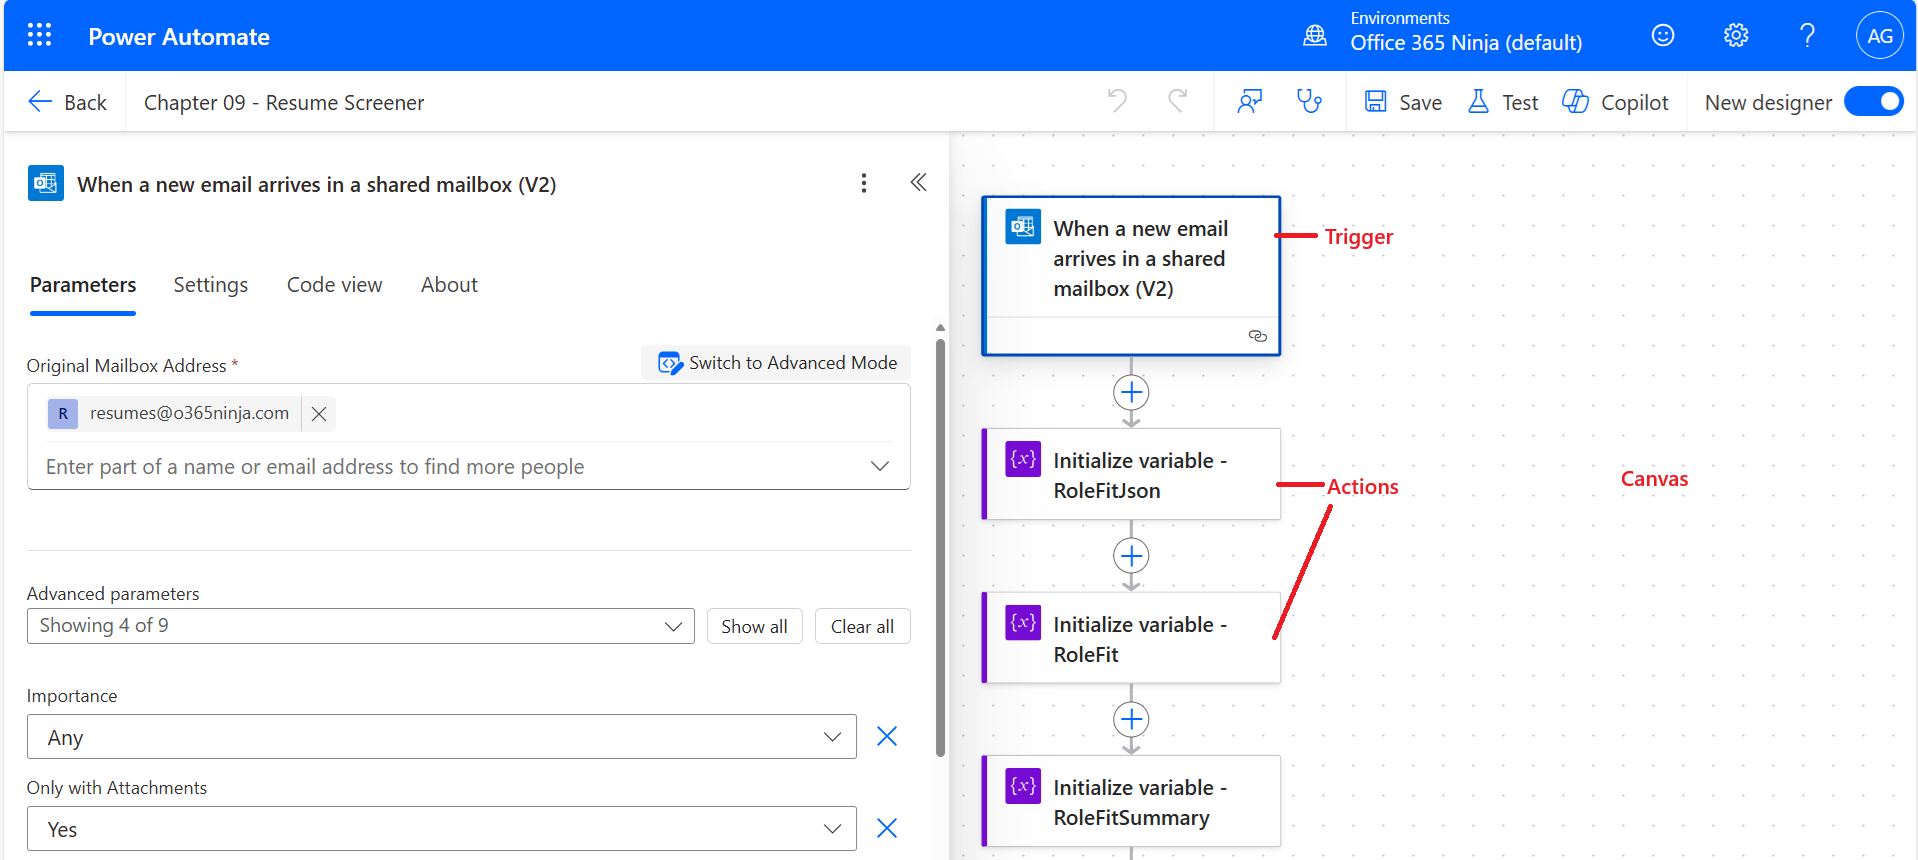Click the Outlook icon on trigger card
This screenshot has height=860, width=1918.
pos(1022,227)
